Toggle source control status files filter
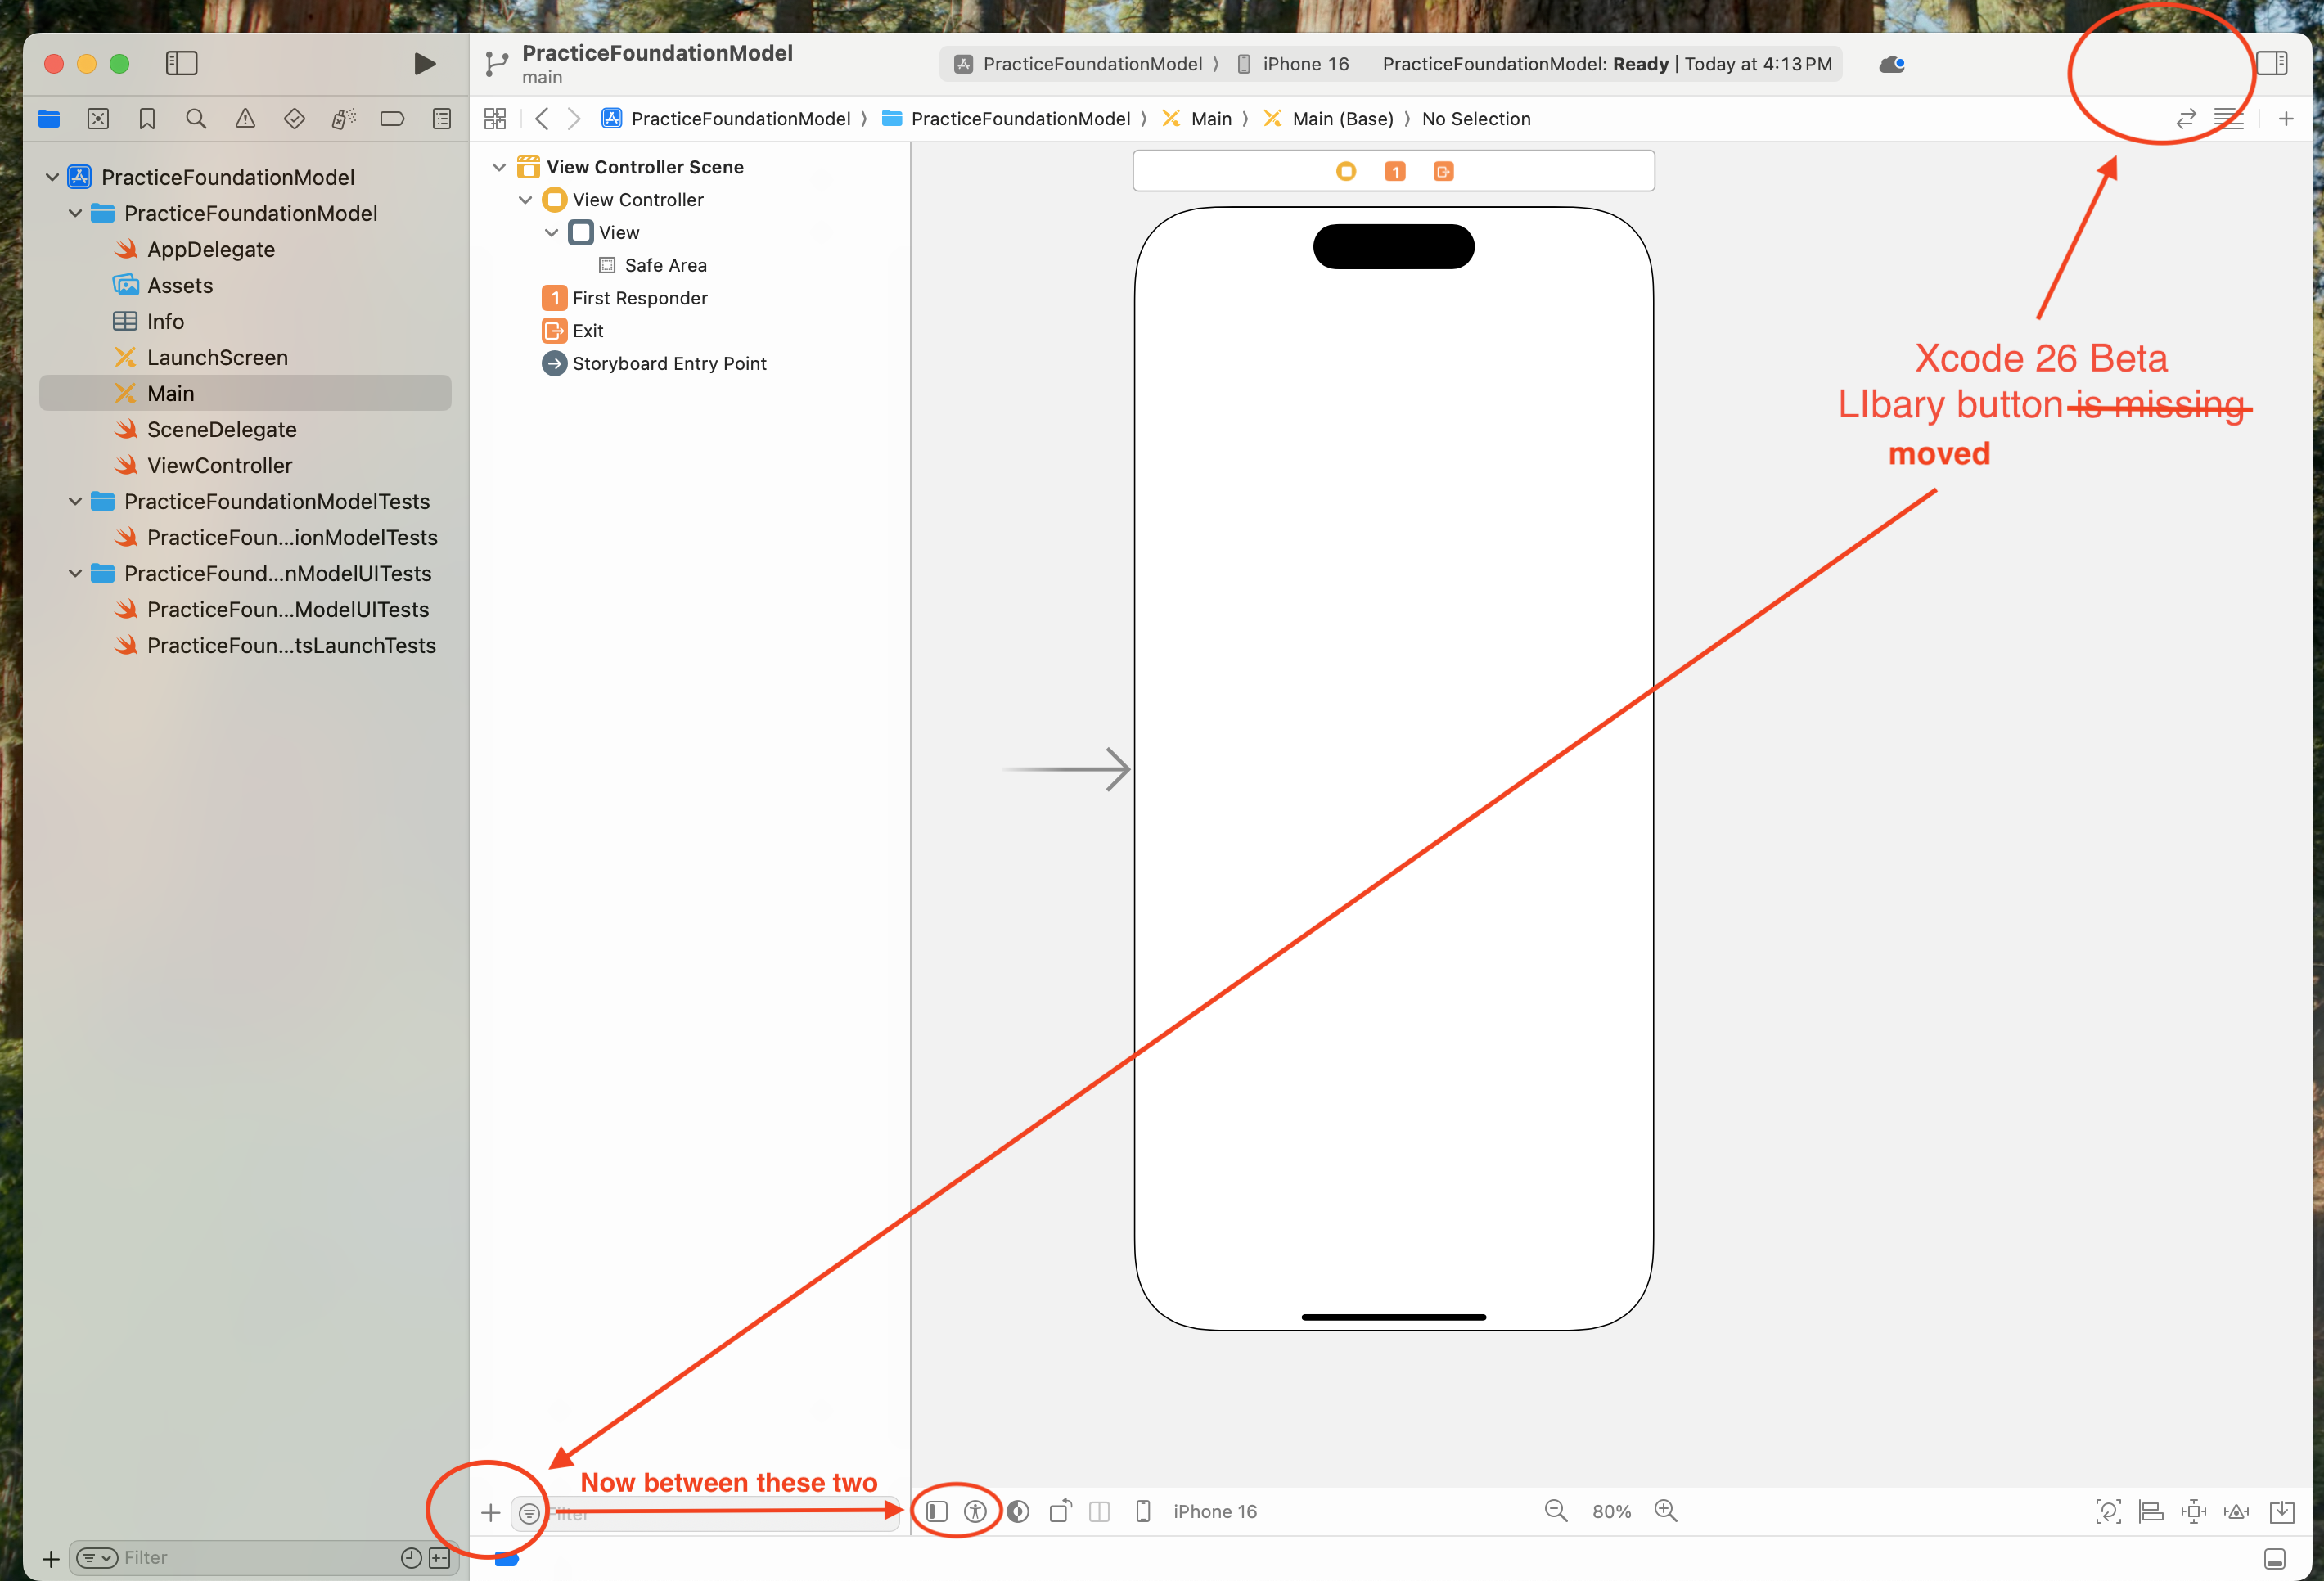Viewport: 2324px width, 1581px height. (x=439, y=1557)
